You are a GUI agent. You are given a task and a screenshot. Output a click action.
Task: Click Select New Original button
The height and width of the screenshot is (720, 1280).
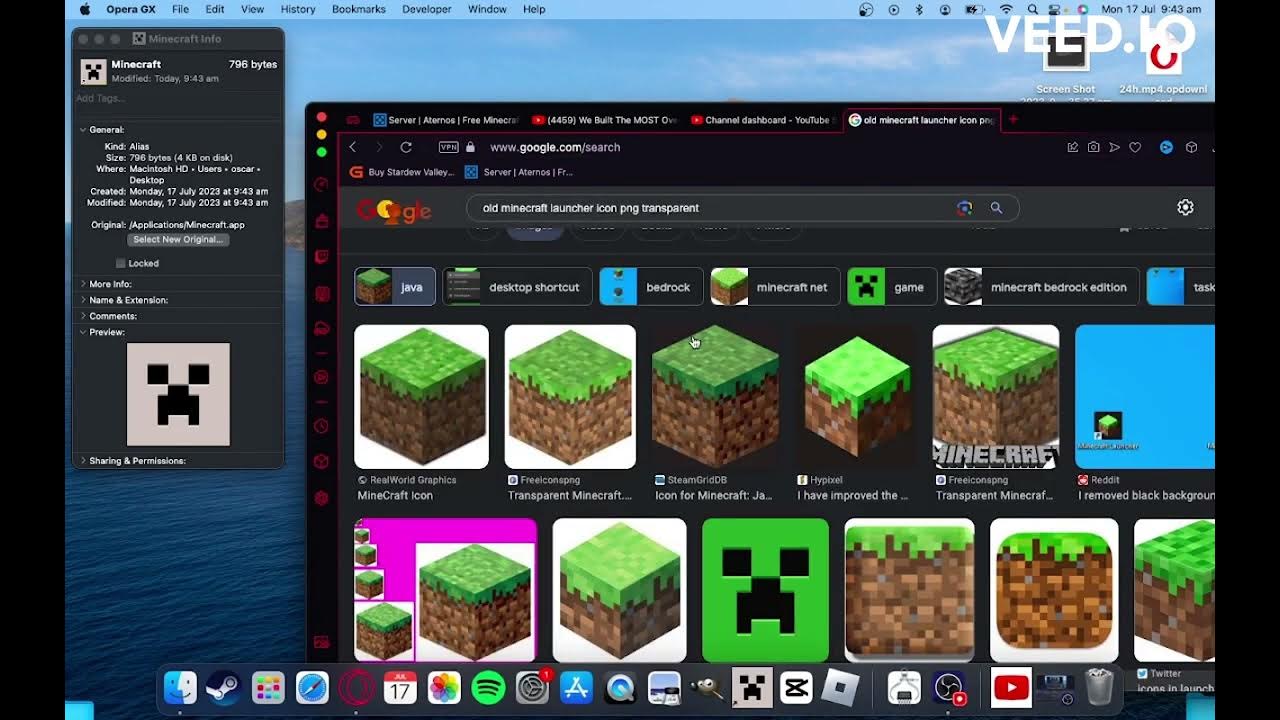point(178,240)
